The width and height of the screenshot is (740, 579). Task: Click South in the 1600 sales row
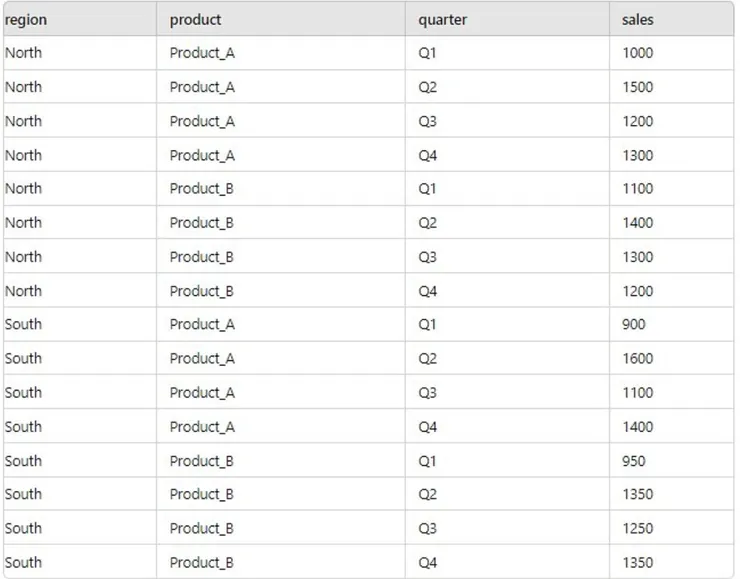point(24,358)
